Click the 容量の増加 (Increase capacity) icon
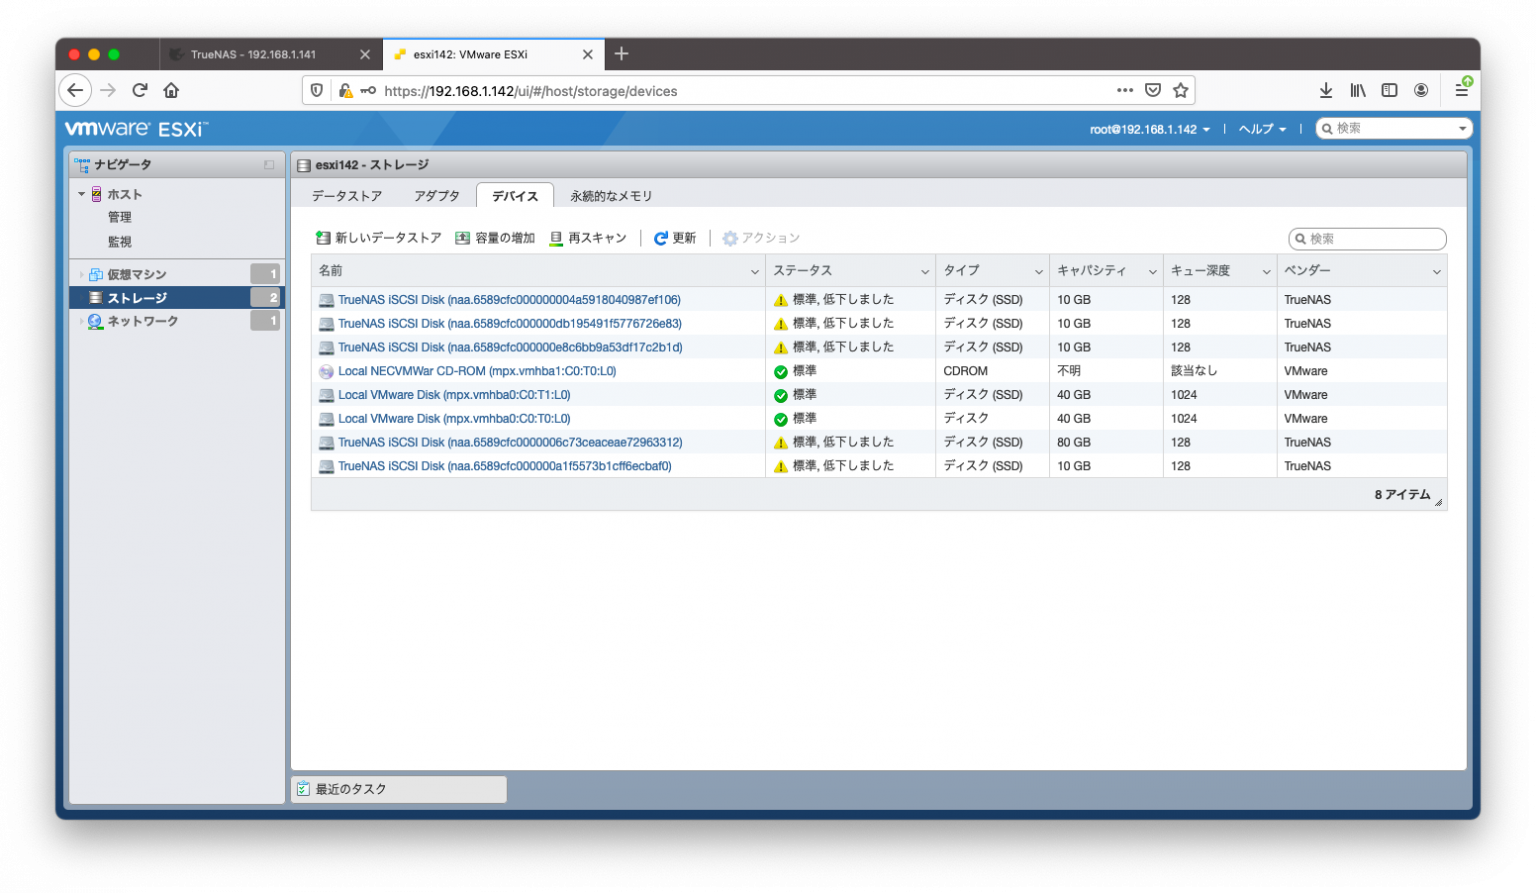This screenshot has height=893, width=1536. (463, 238)
